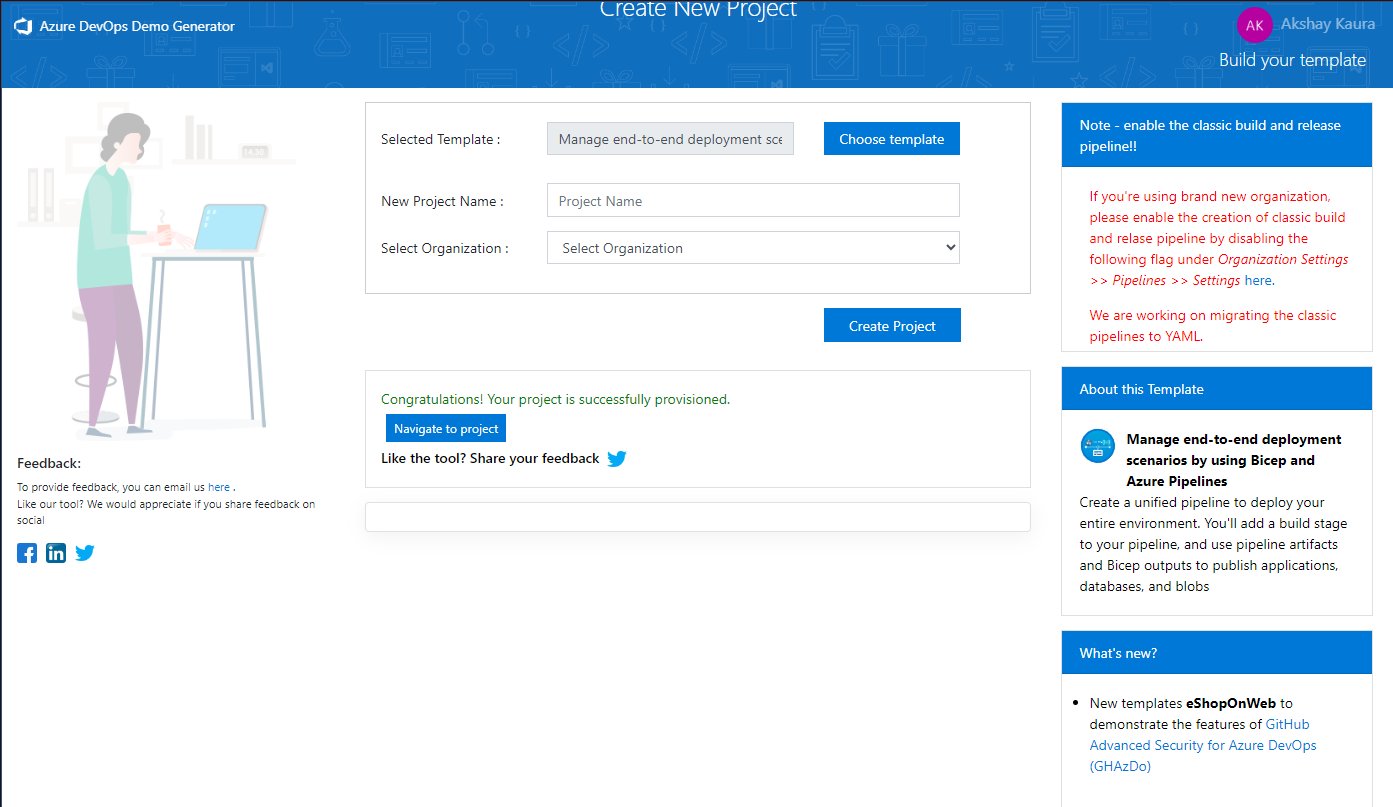Click the 'About this Template' header
1393x807 pixels.
click(x=1217, y=389)
